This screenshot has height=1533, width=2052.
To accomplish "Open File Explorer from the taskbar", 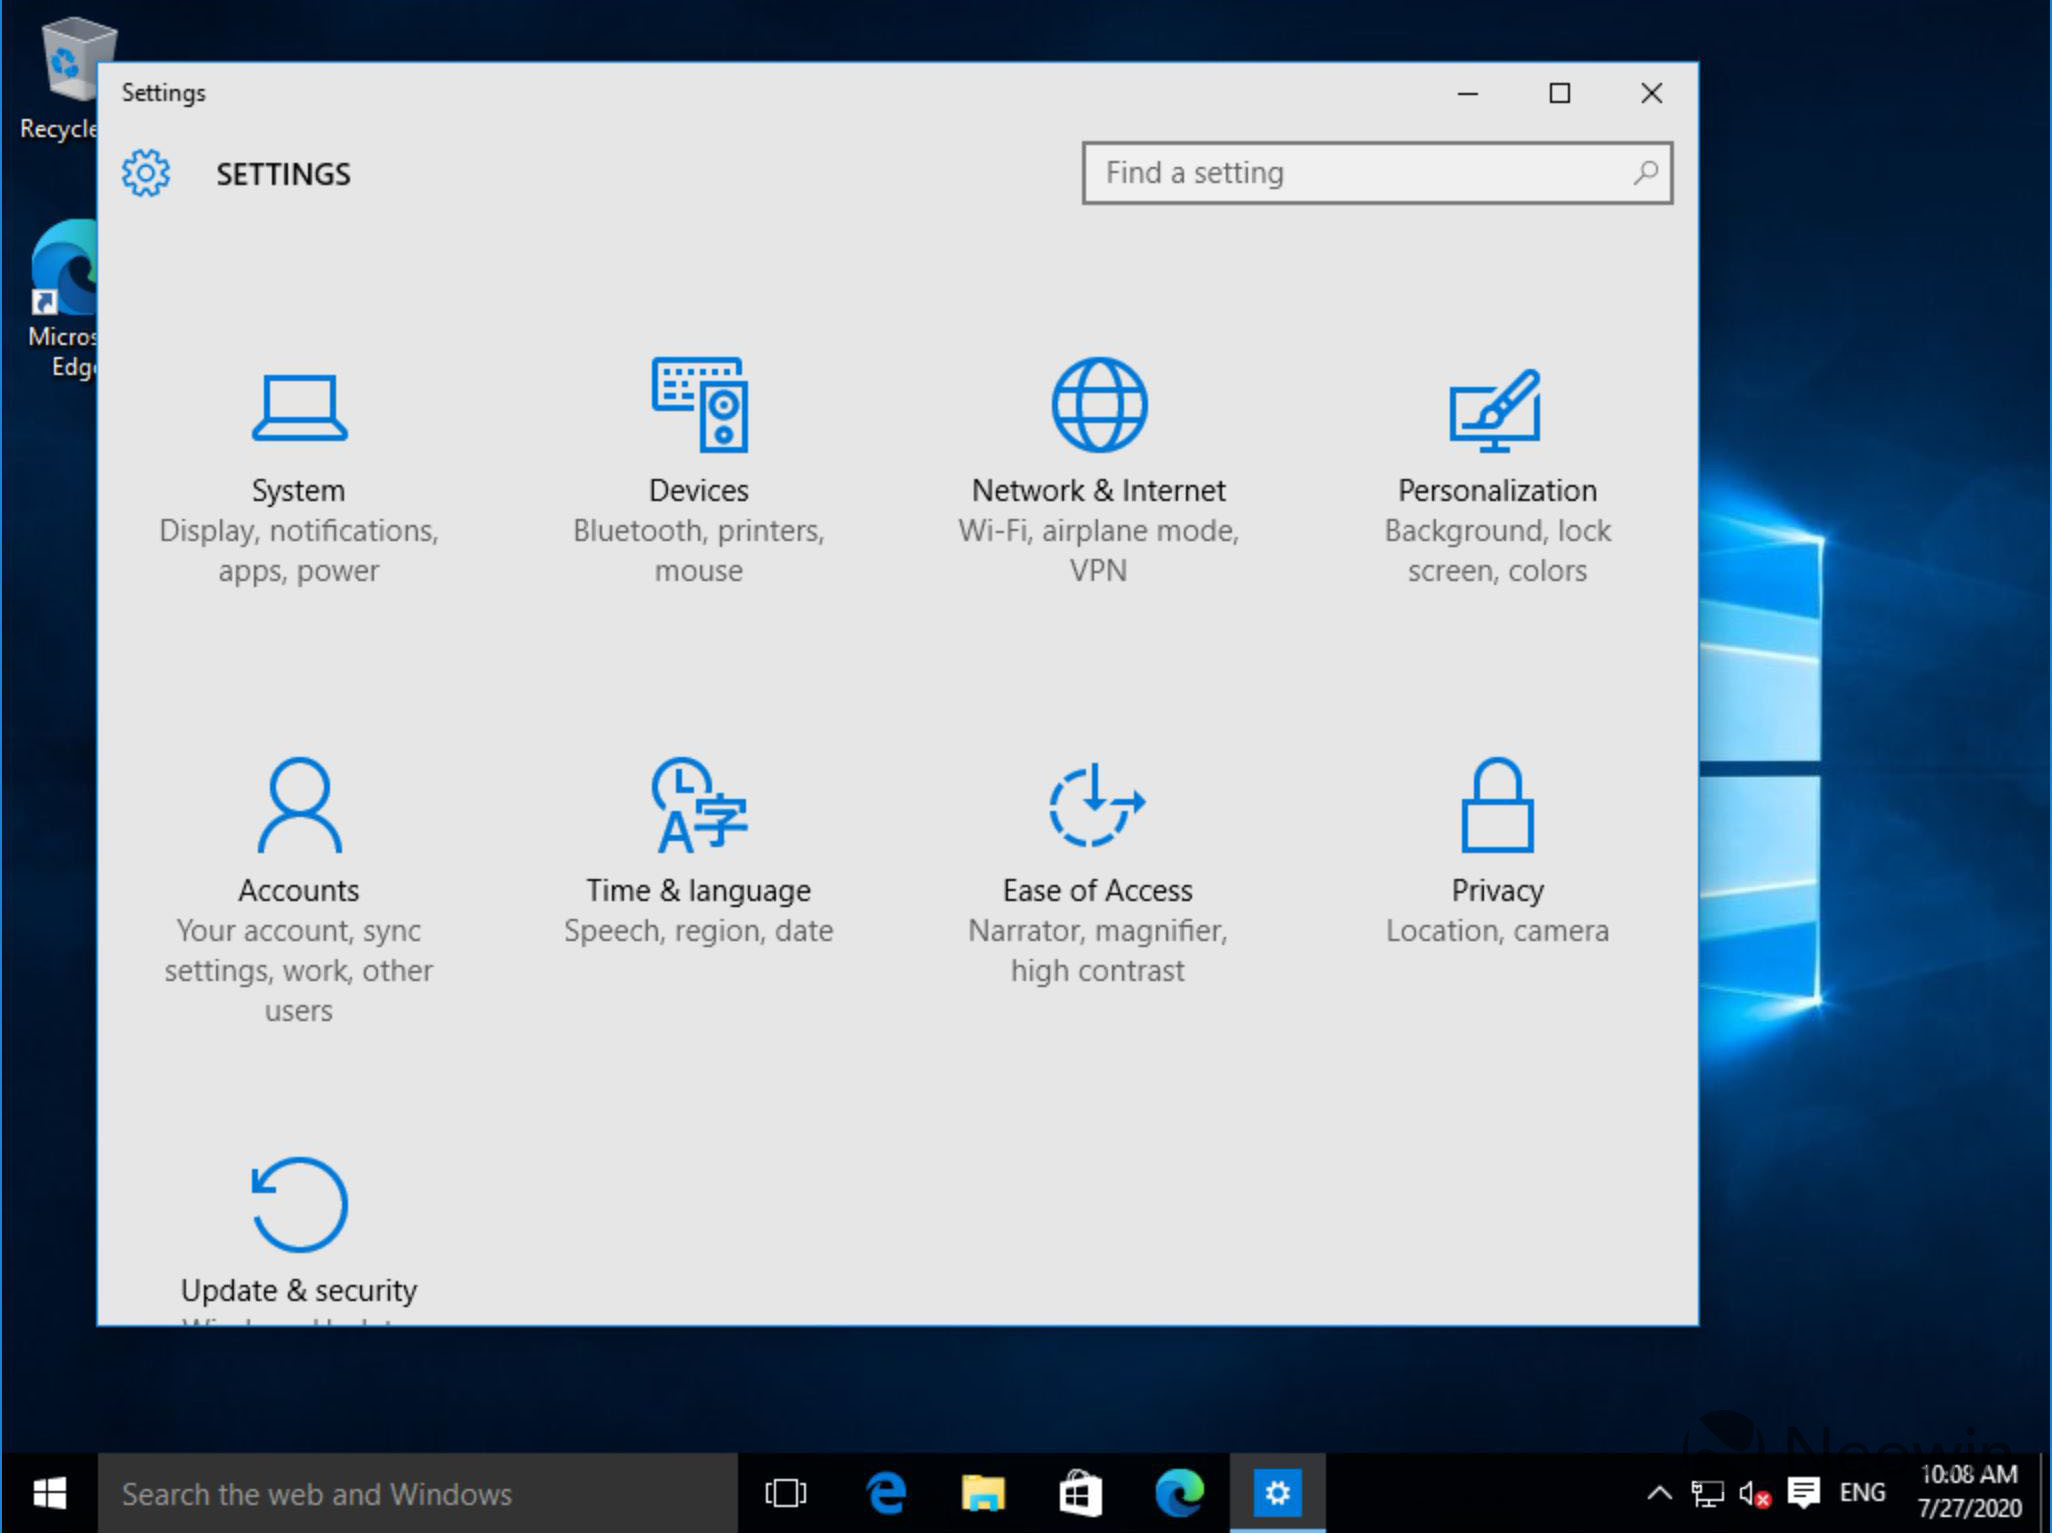I will point(984,1493).
